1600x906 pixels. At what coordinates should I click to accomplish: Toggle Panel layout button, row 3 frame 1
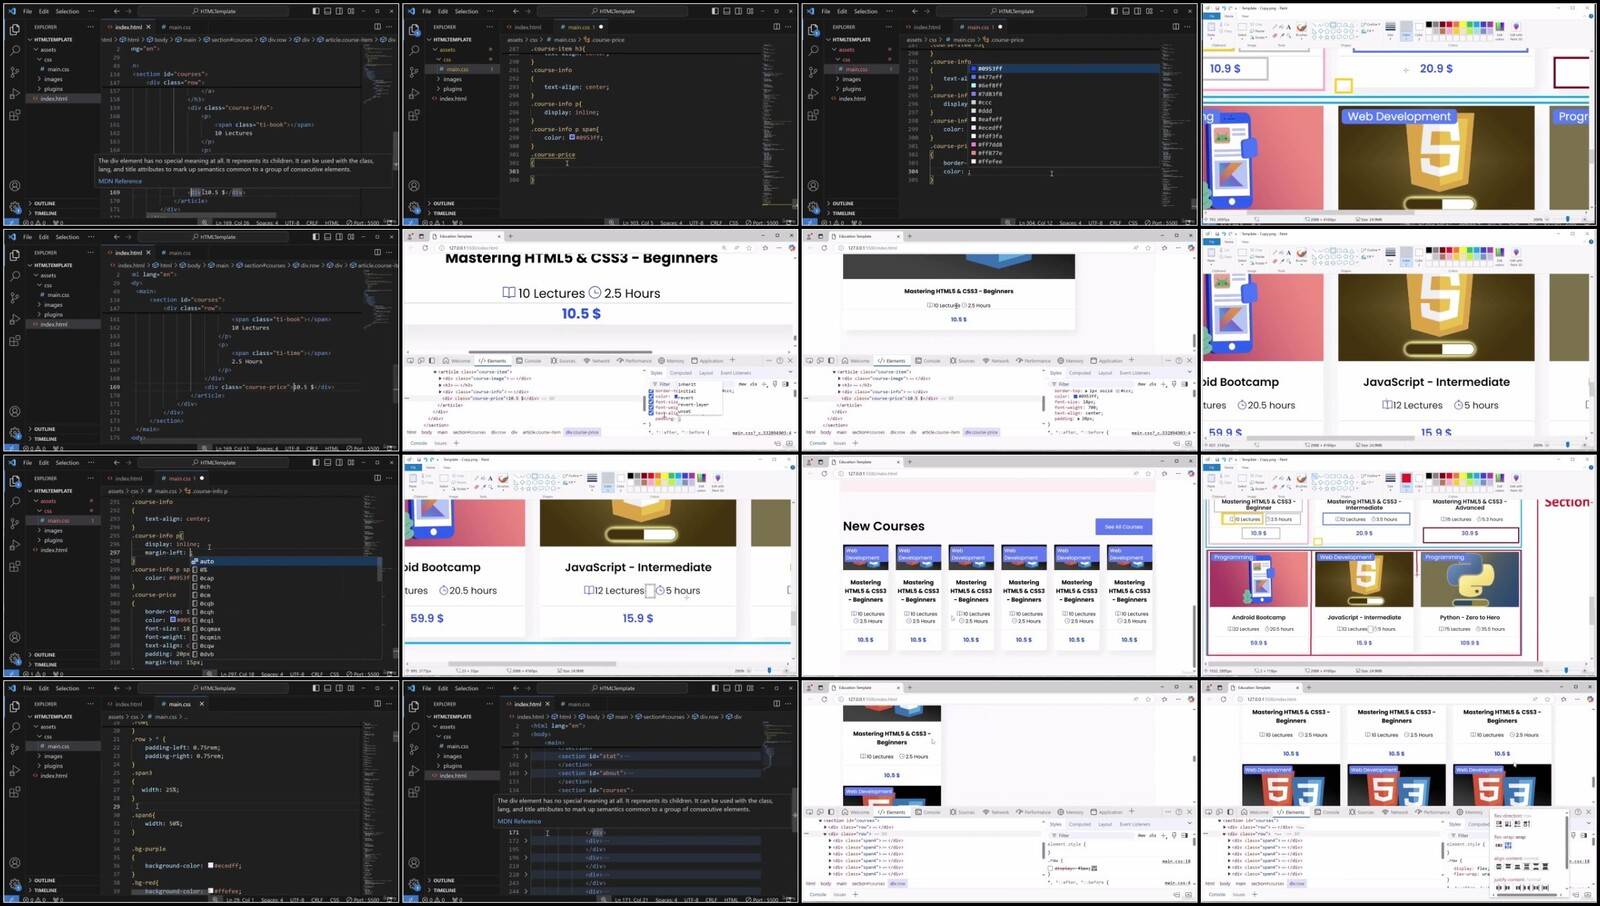[x=327, y=462]
